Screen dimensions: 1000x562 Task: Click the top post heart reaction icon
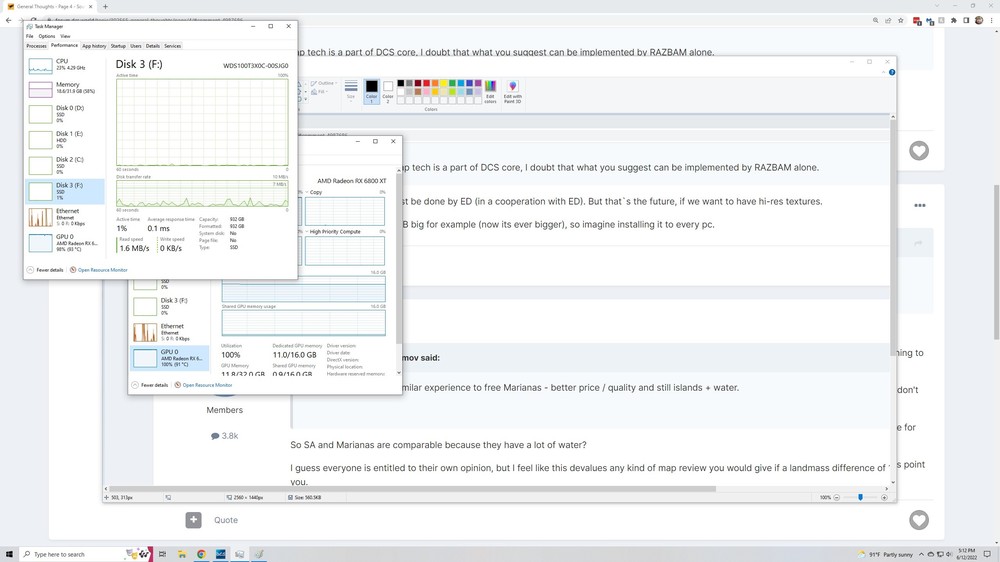tap(919, 151)
